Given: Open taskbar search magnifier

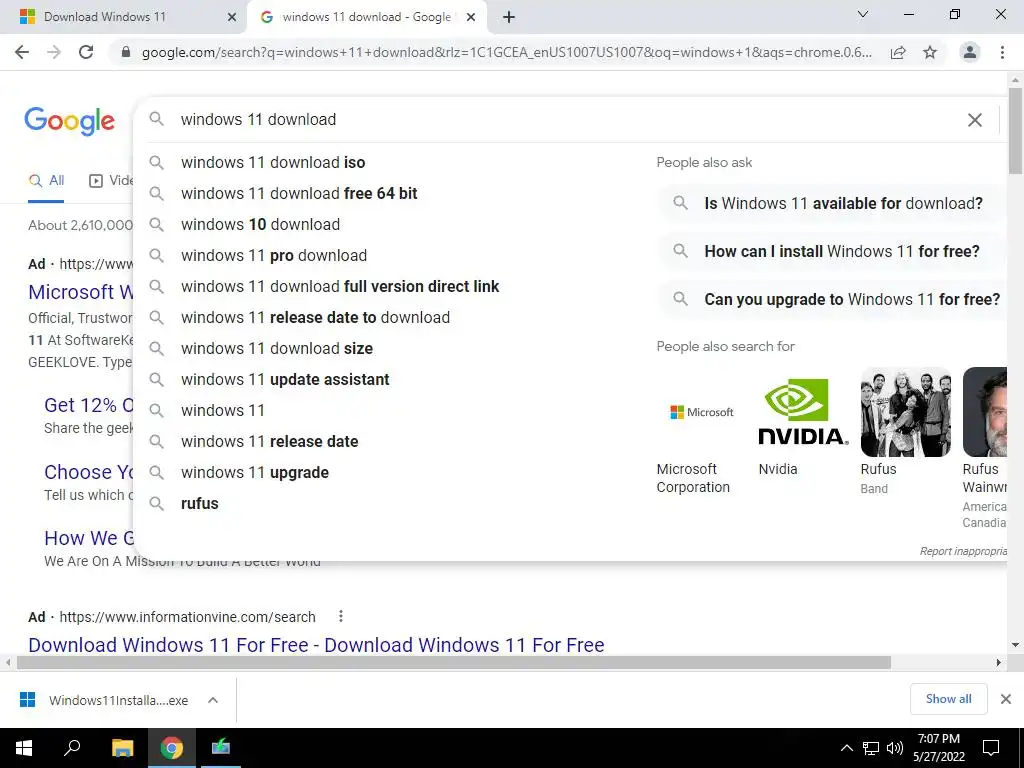Looking at the screenshot, I should (x=72, y=748).
